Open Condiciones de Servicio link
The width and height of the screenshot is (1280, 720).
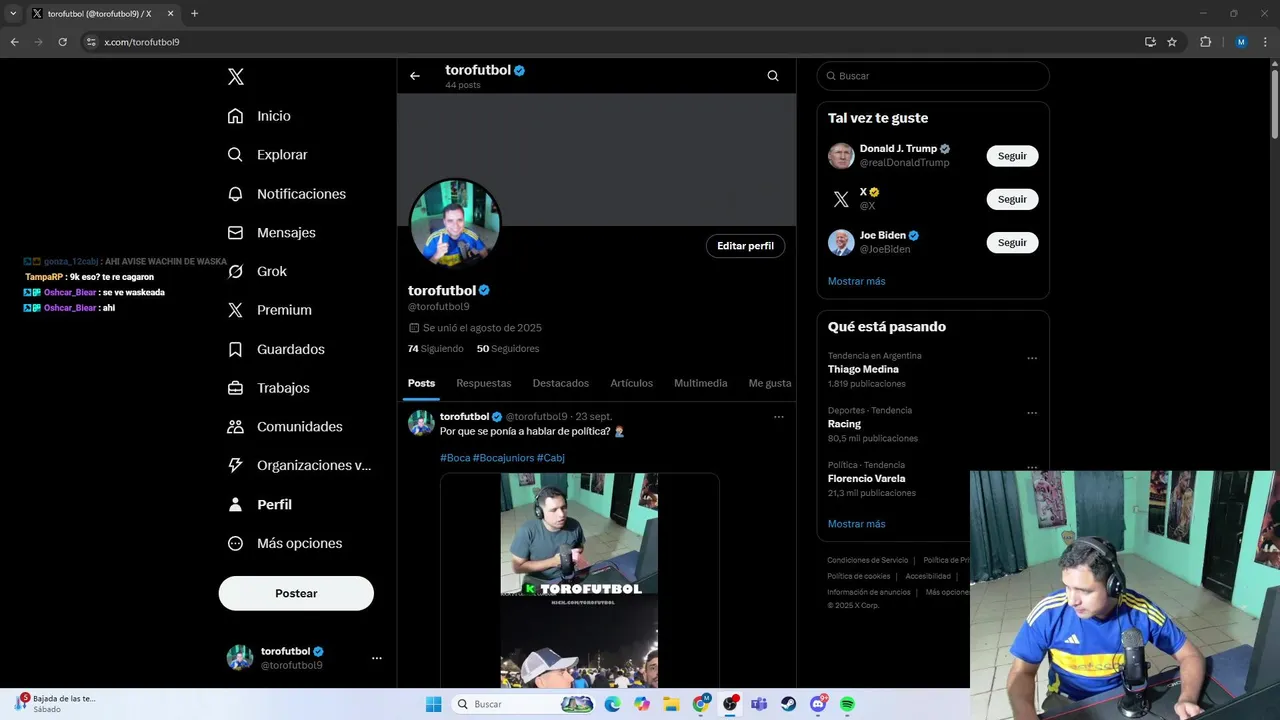point(868,560)
